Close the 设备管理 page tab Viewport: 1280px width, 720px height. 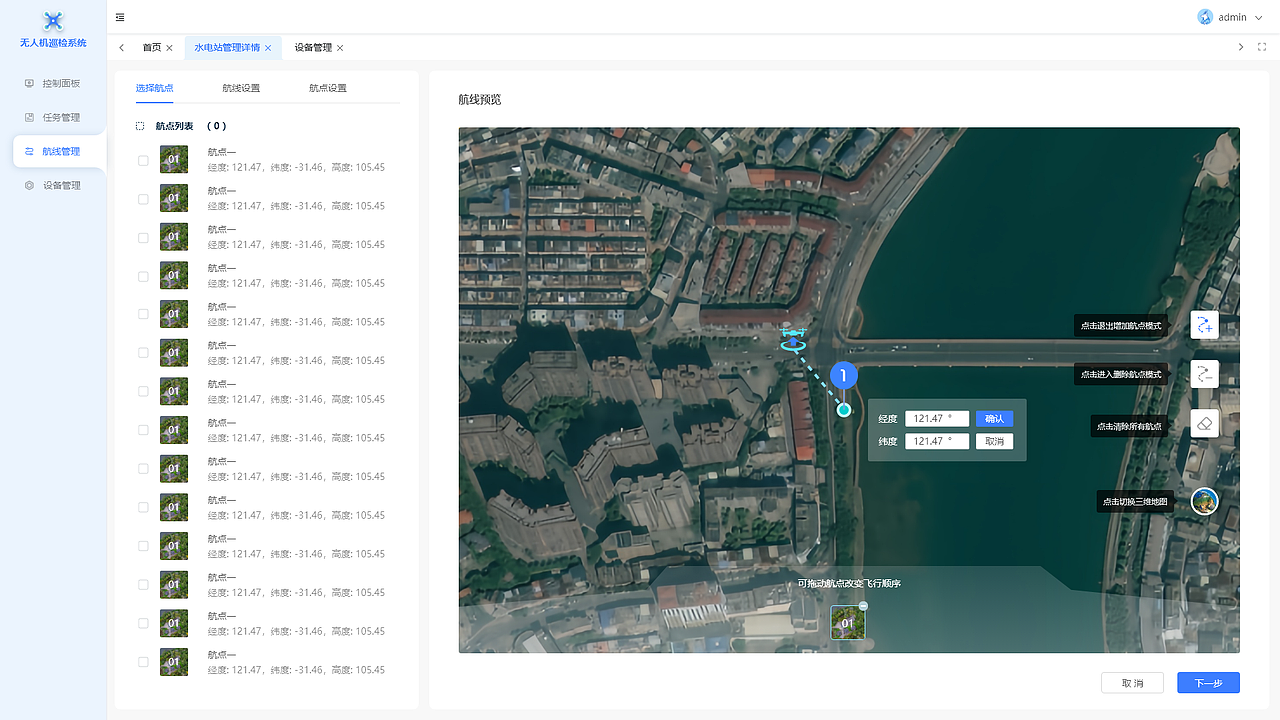(340, 48)
